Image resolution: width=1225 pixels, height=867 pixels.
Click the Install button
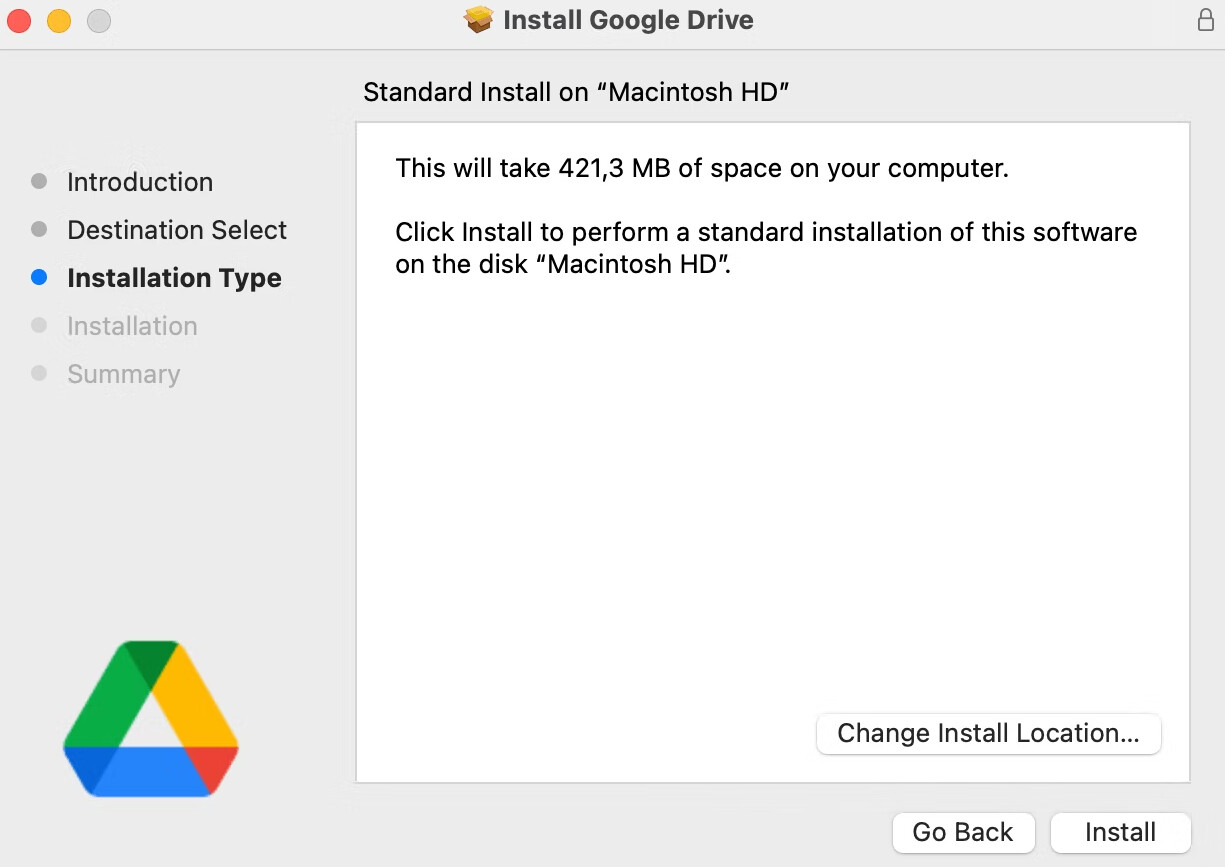1120,832
